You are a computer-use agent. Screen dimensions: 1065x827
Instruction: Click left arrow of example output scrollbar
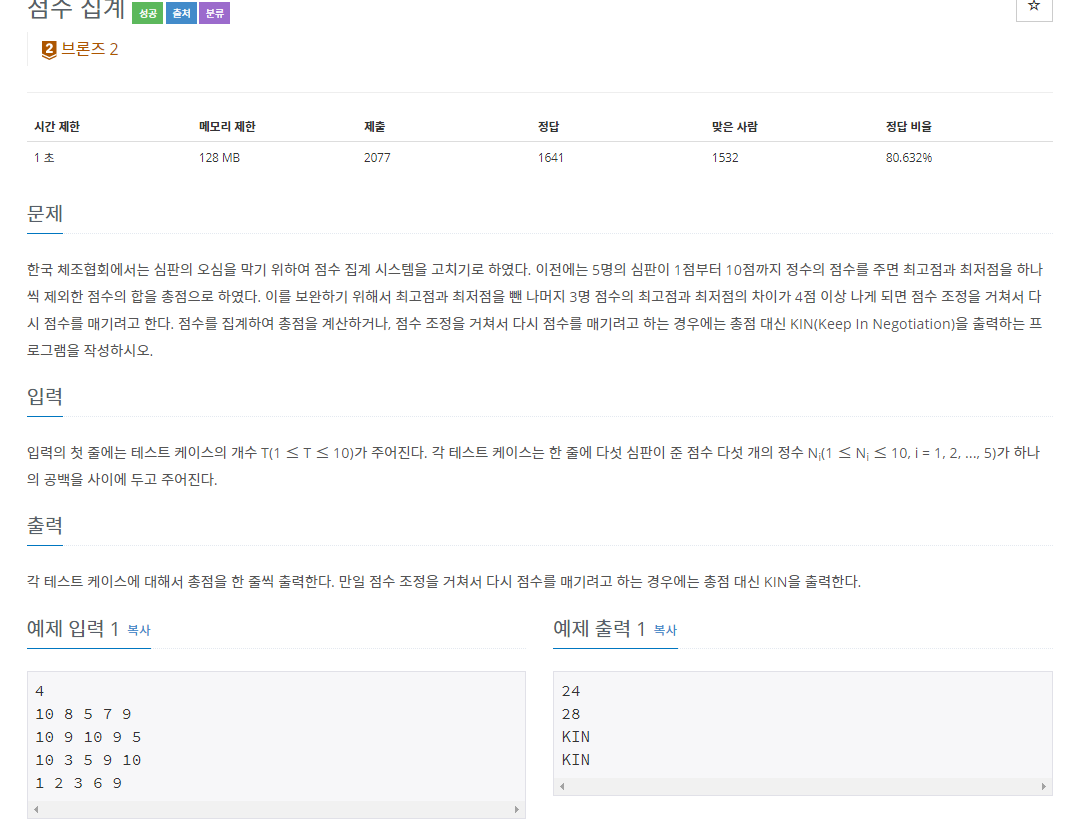click(562, 786)
